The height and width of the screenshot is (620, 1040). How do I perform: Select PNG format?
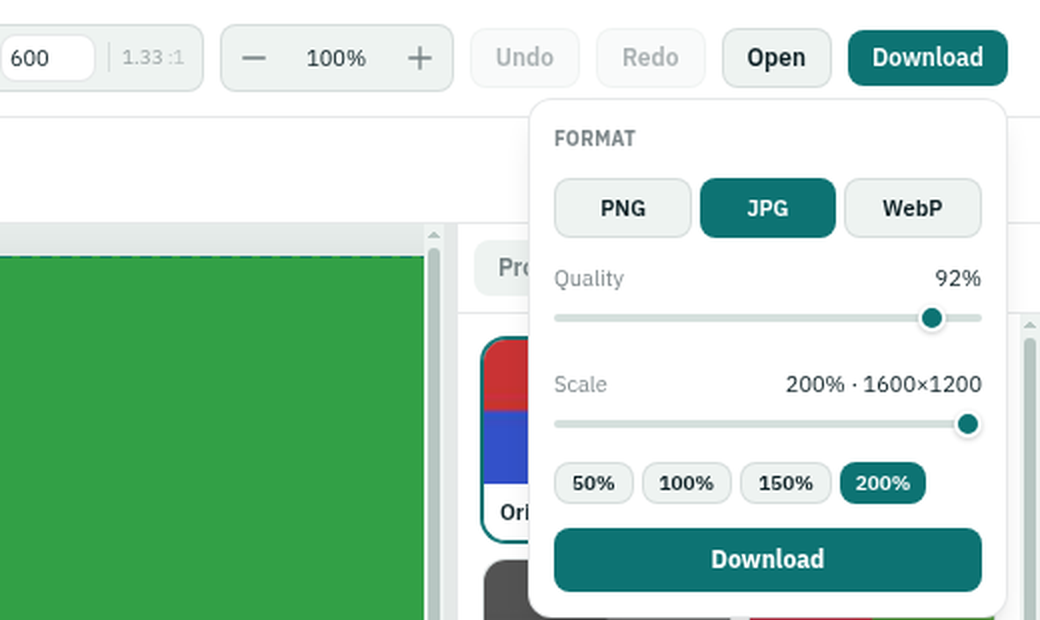tap(622, 208)
